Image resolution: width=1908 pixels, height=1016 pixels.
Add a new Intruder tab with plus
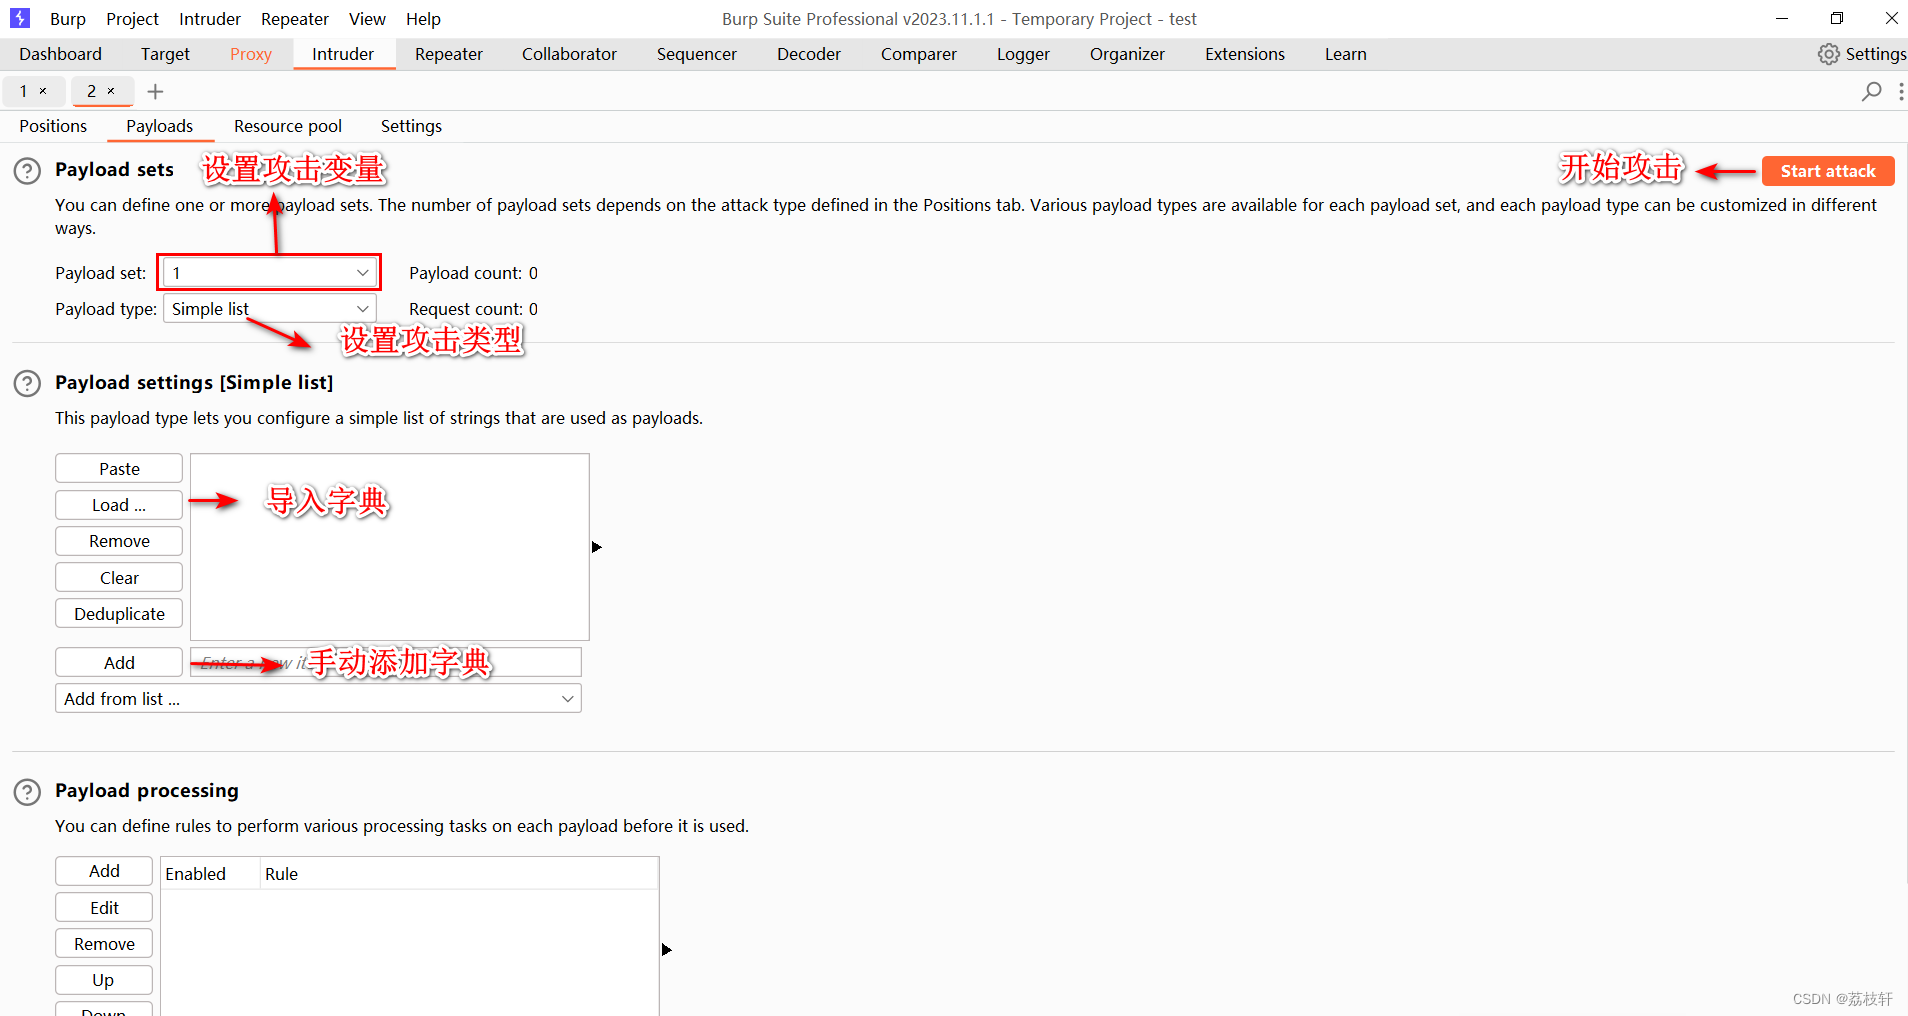click(x=155, y=92)
